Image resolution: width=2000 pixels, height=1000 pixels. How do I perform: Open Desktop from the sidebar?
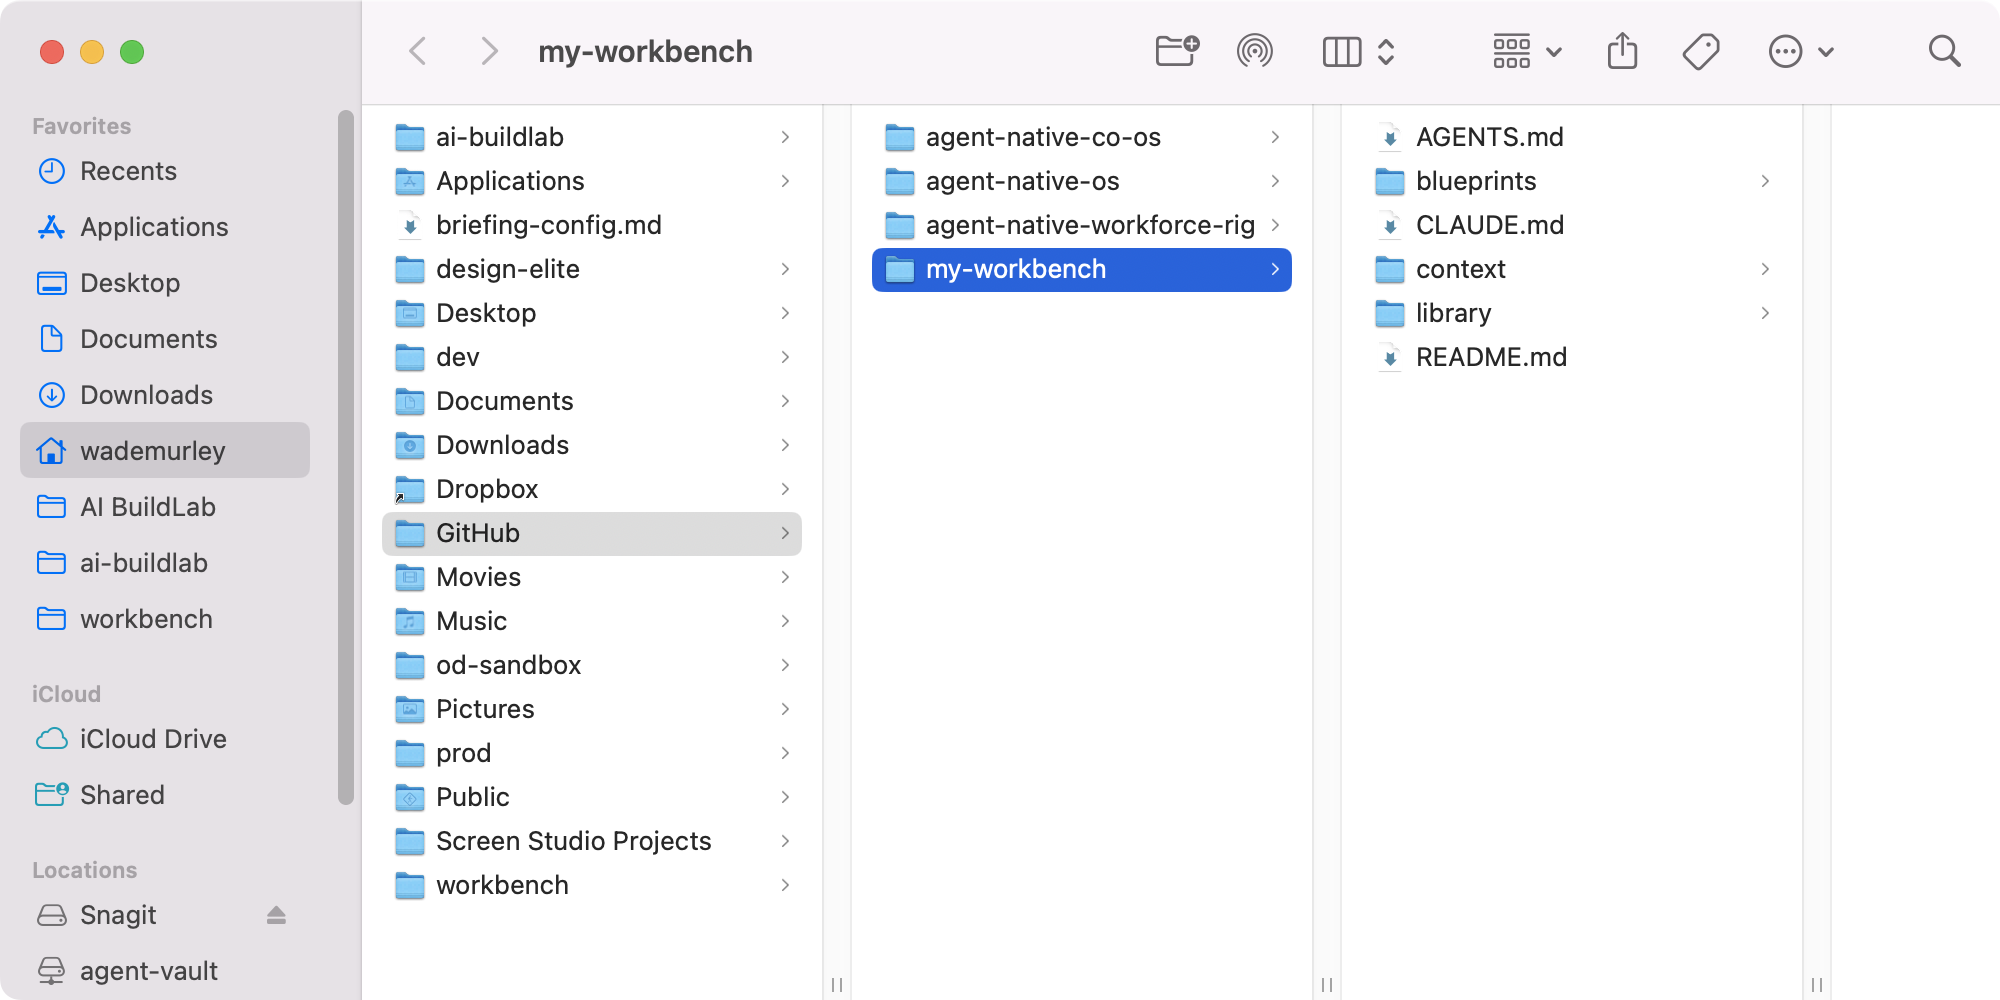165,283
